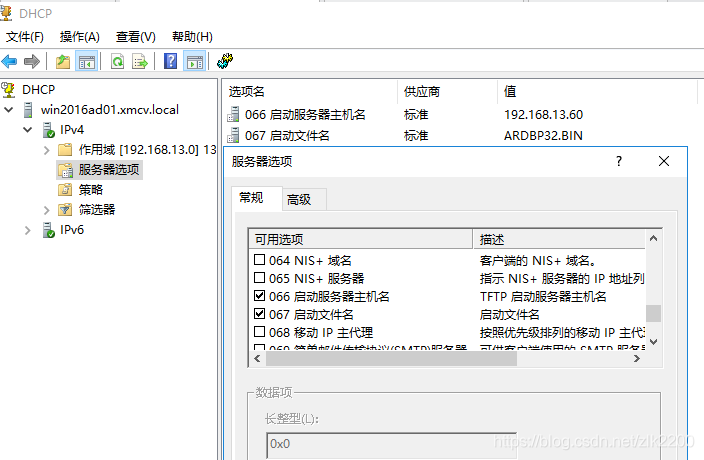Click the icon of option 067 in list

233,136
